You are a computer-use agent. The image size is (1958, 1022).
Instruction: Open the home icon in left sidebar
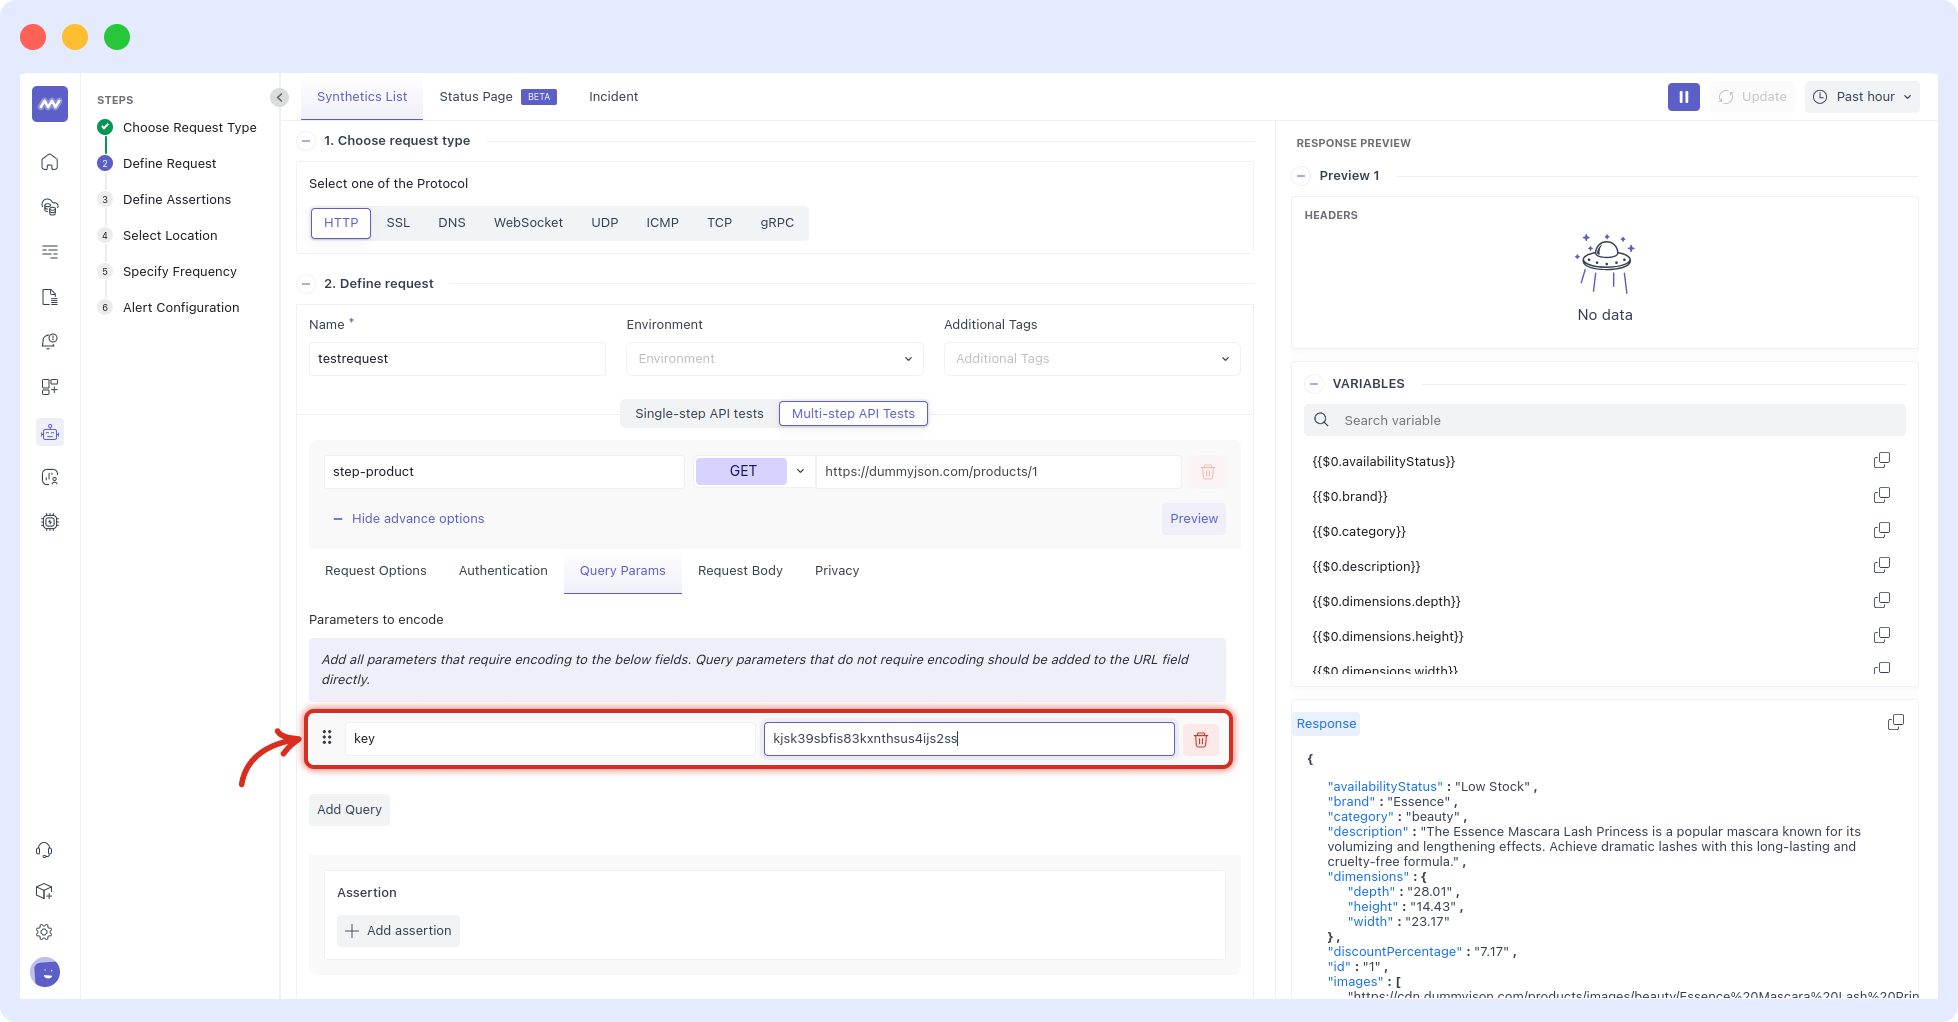tap(50, 162)
